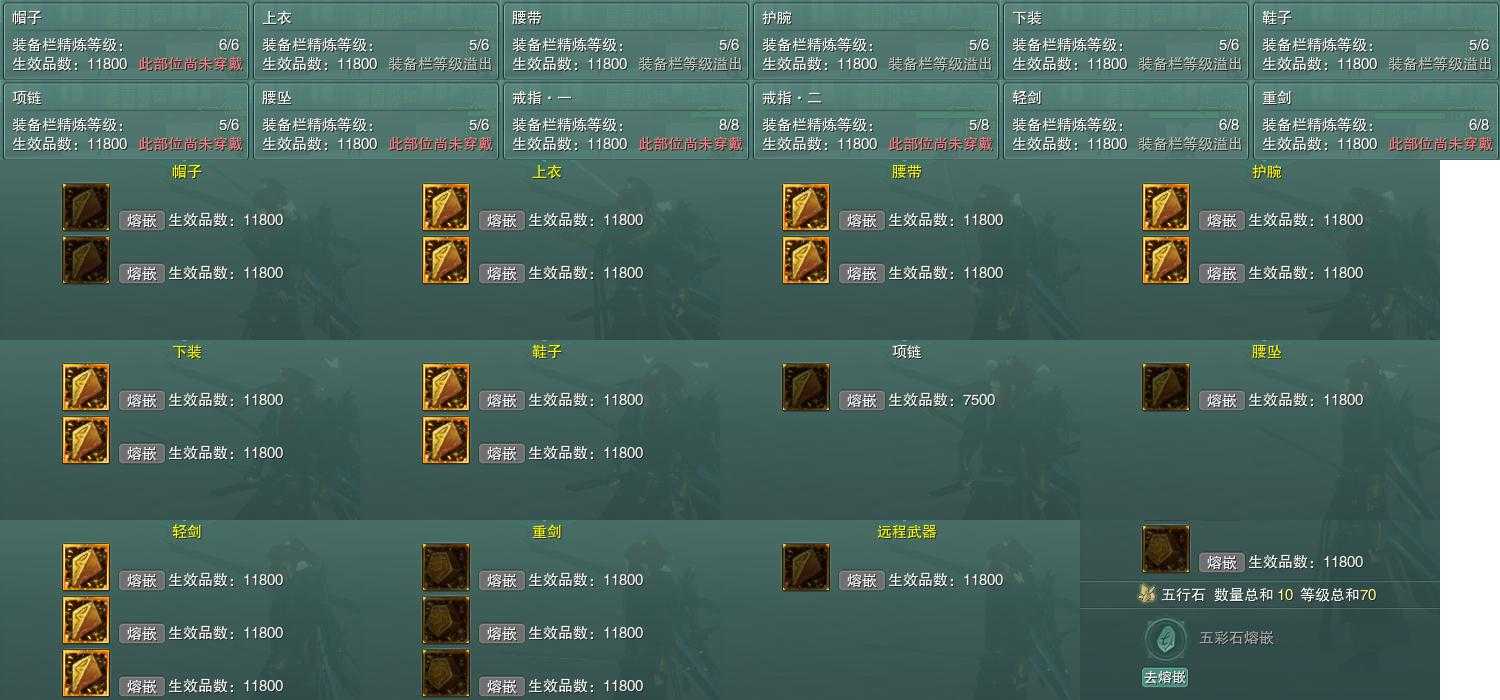
Task: Select second gem slot icon under 上衣
Action: coord(446,260)
